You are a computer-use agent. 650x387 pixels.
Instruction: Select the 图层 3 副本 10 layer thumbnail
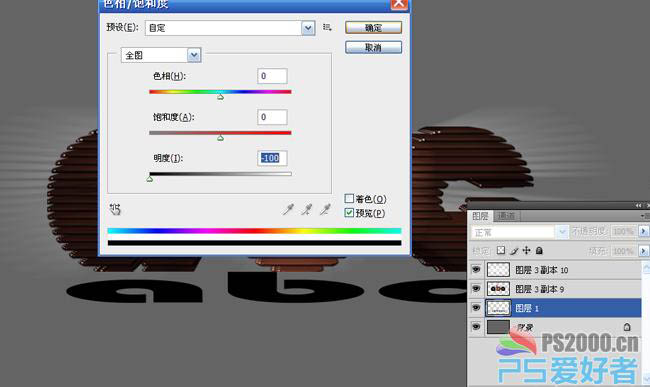[x=498, y=270]
